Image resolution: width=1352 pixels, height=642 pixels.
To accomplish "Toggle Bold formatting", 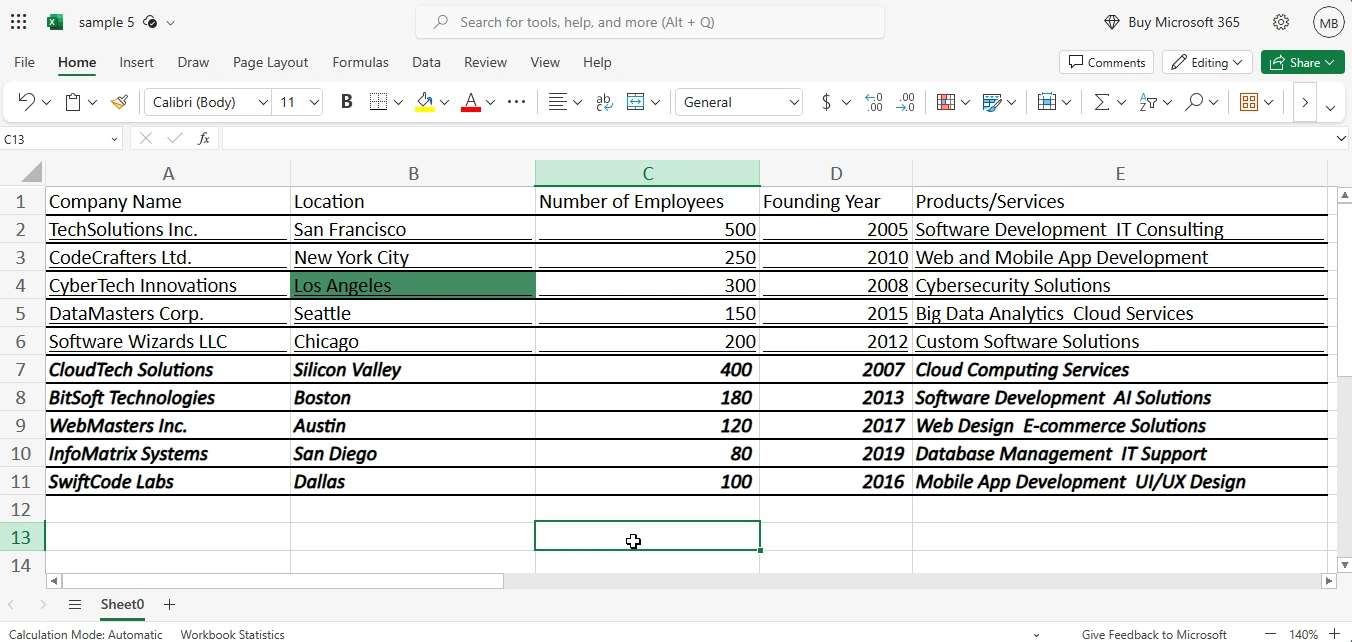I will (347, 102).
